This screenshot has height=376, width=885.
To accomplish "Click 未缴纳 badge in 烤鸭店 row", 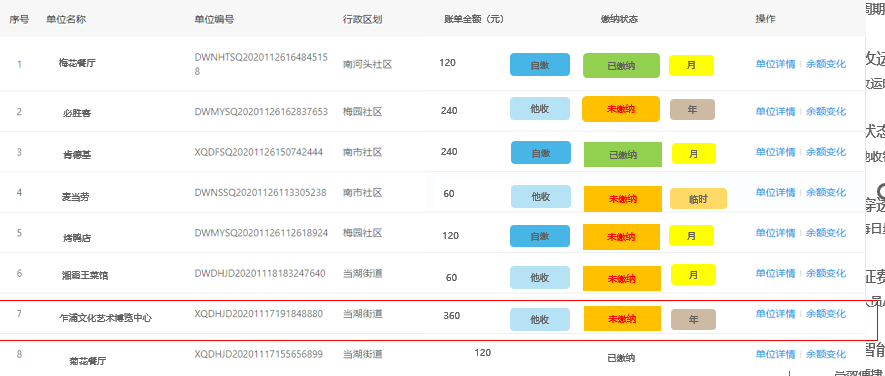I will pos(621,237).
